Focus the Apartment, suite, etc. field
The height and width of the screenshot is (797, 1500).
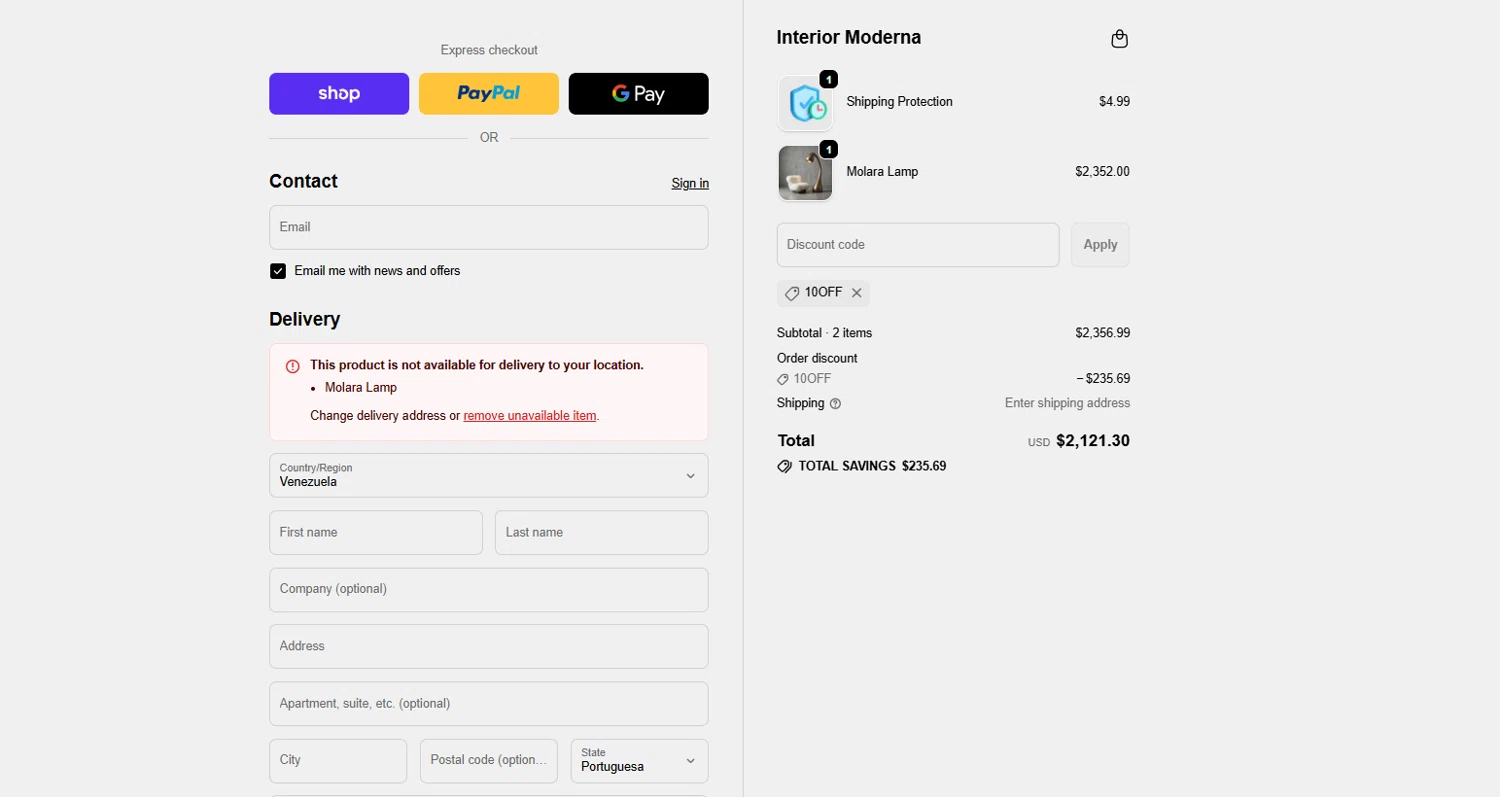489,704
